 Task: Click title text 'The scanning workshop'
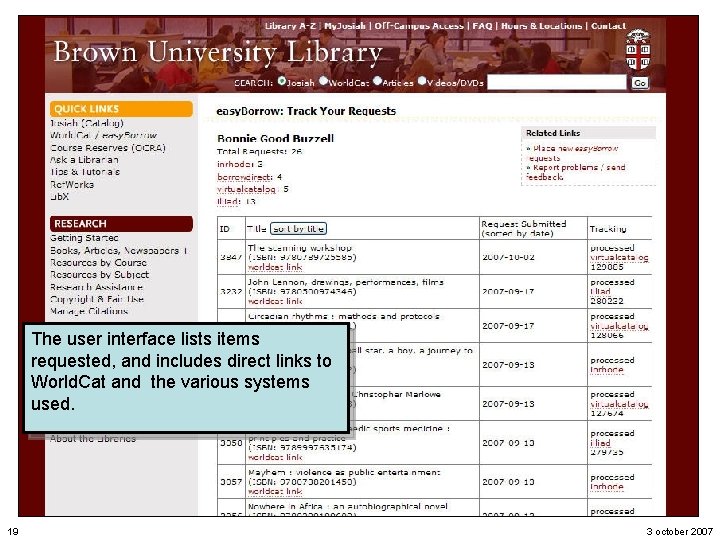[x=300, y=248]
